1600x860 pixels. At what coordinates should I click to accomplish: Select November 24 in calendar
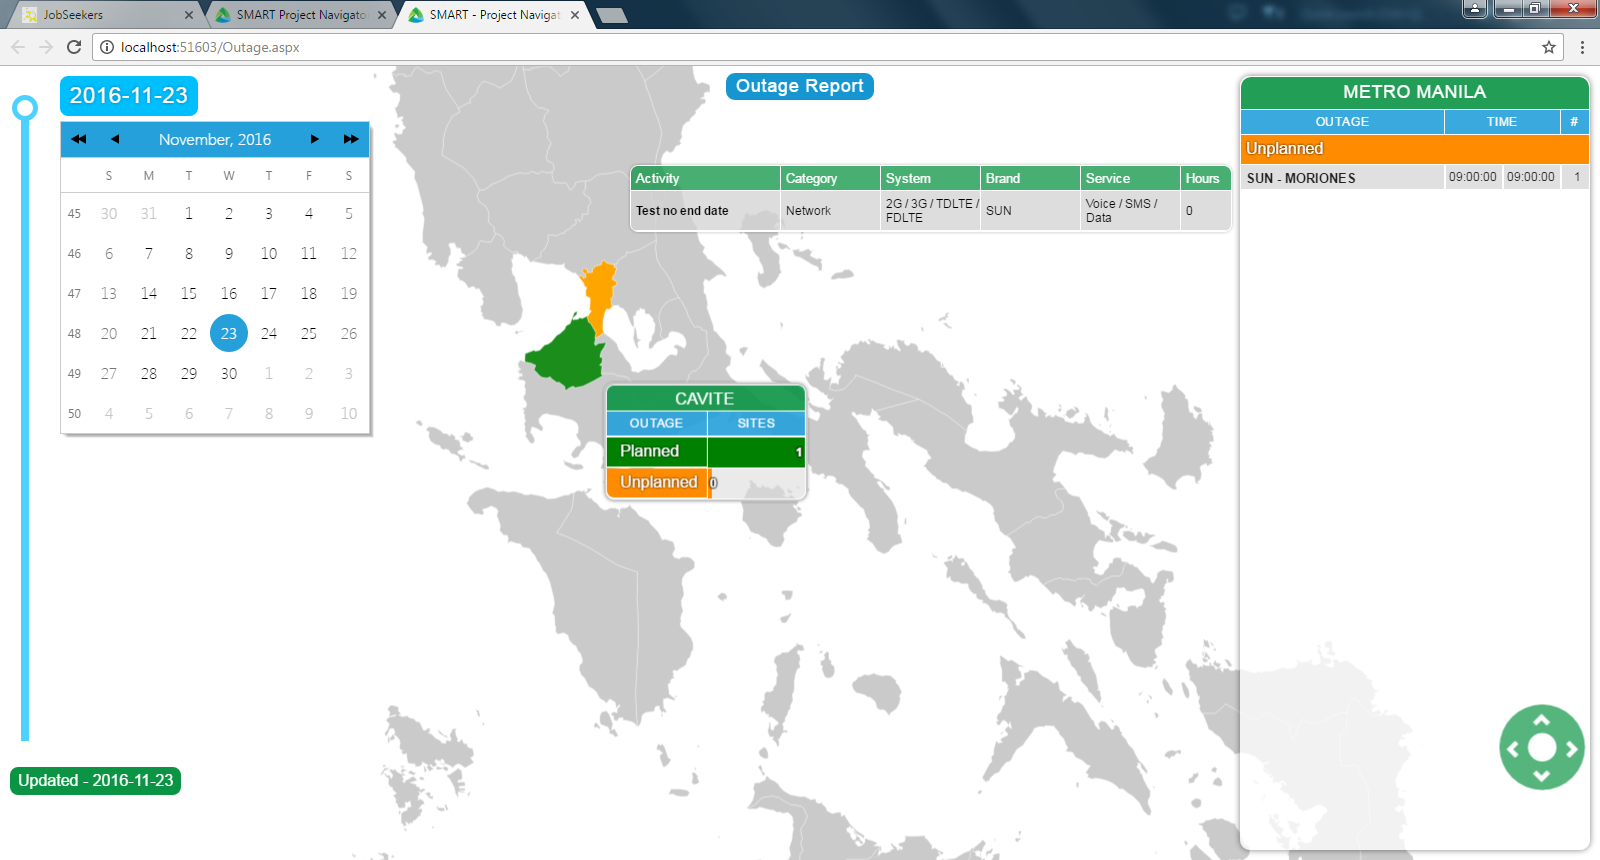[269, 333]
